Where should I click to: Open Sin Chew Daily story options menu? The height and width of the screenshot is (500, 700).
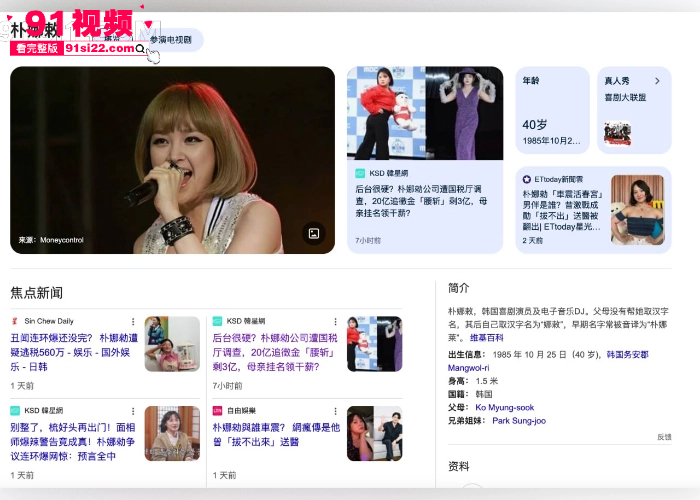(x=133, y=321)
